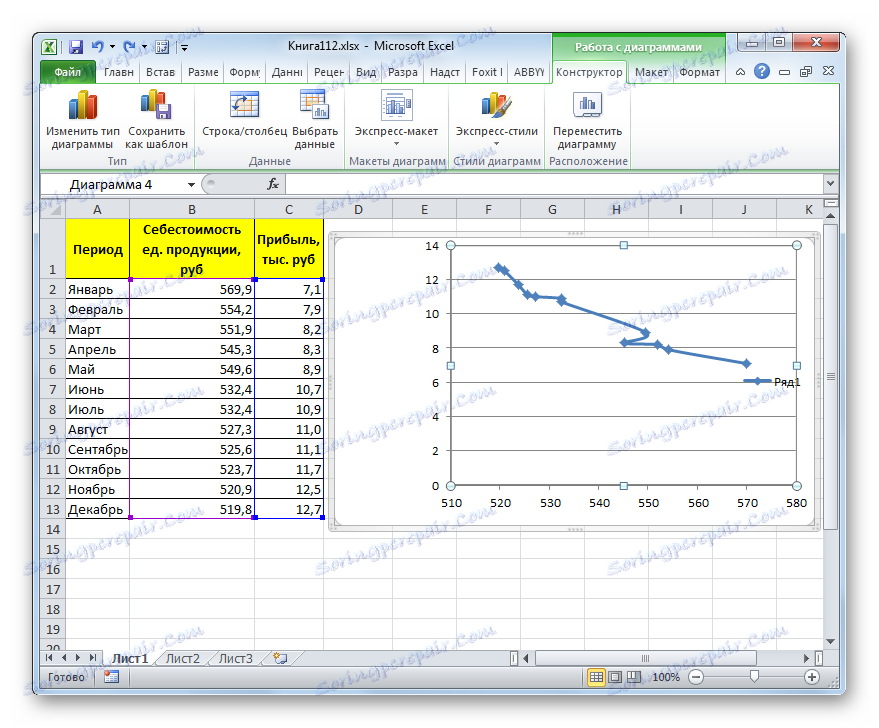Screen dimensions: 879x728
Task: Click cell with value 569,9
Action: (x=192, y=289)
